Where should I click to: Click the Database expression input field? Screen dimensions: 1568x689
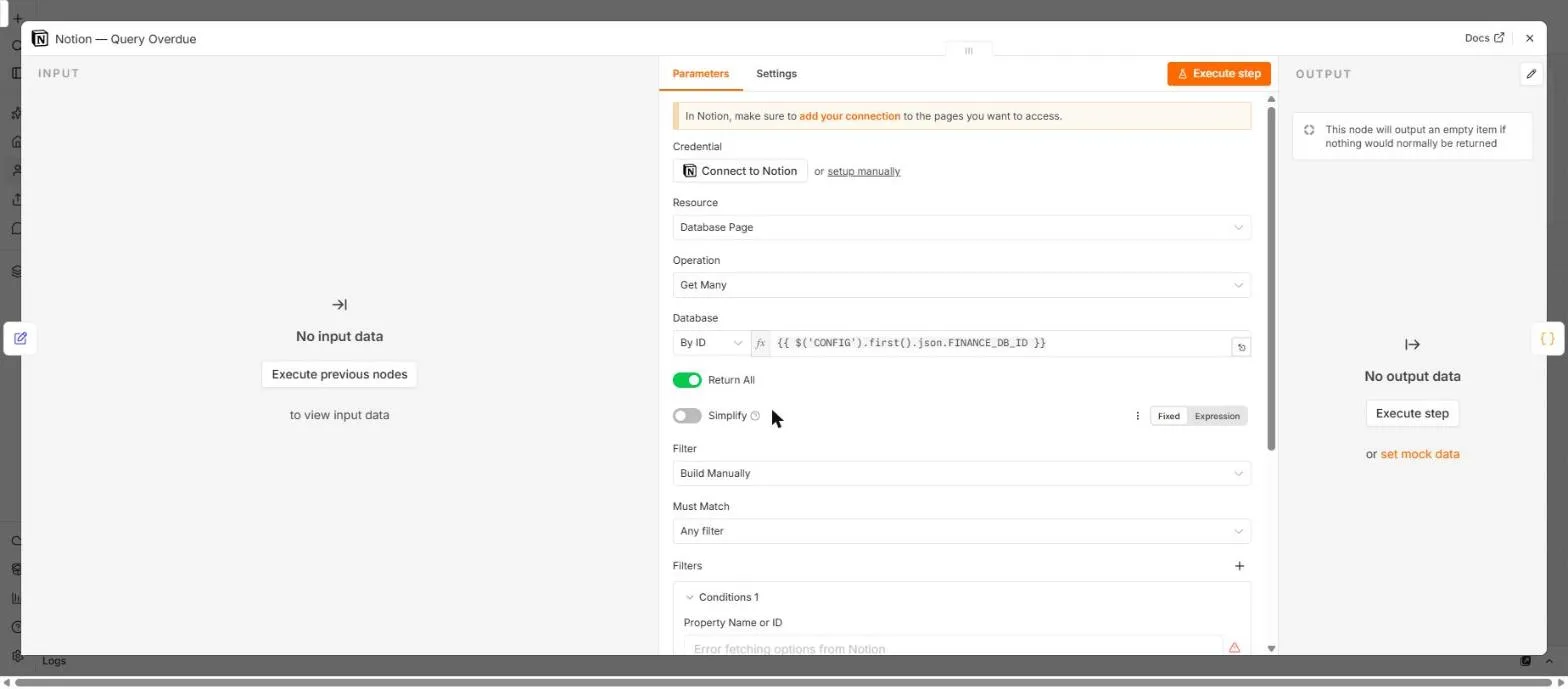pos(1000,343)
